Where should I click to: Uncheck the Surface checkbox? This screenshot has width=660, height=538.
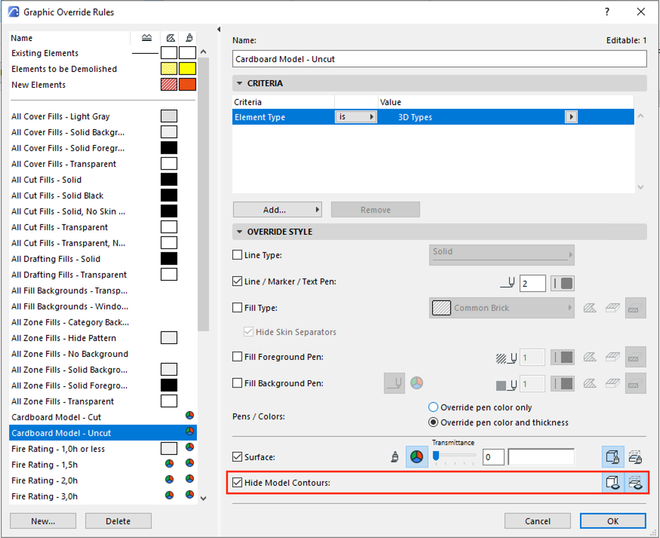point(237,457)
